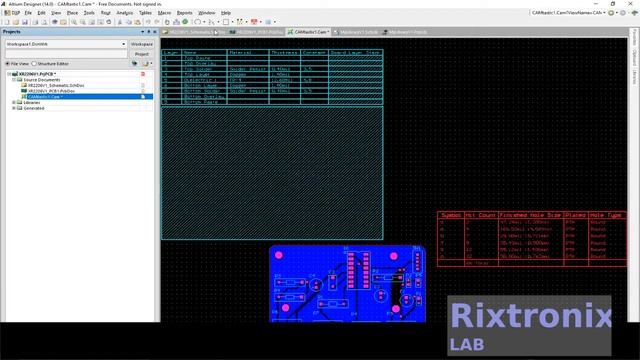The height and width of the screenshot is (360, 640).
Task: Click the empty project field below workspace
Action: 66,54
